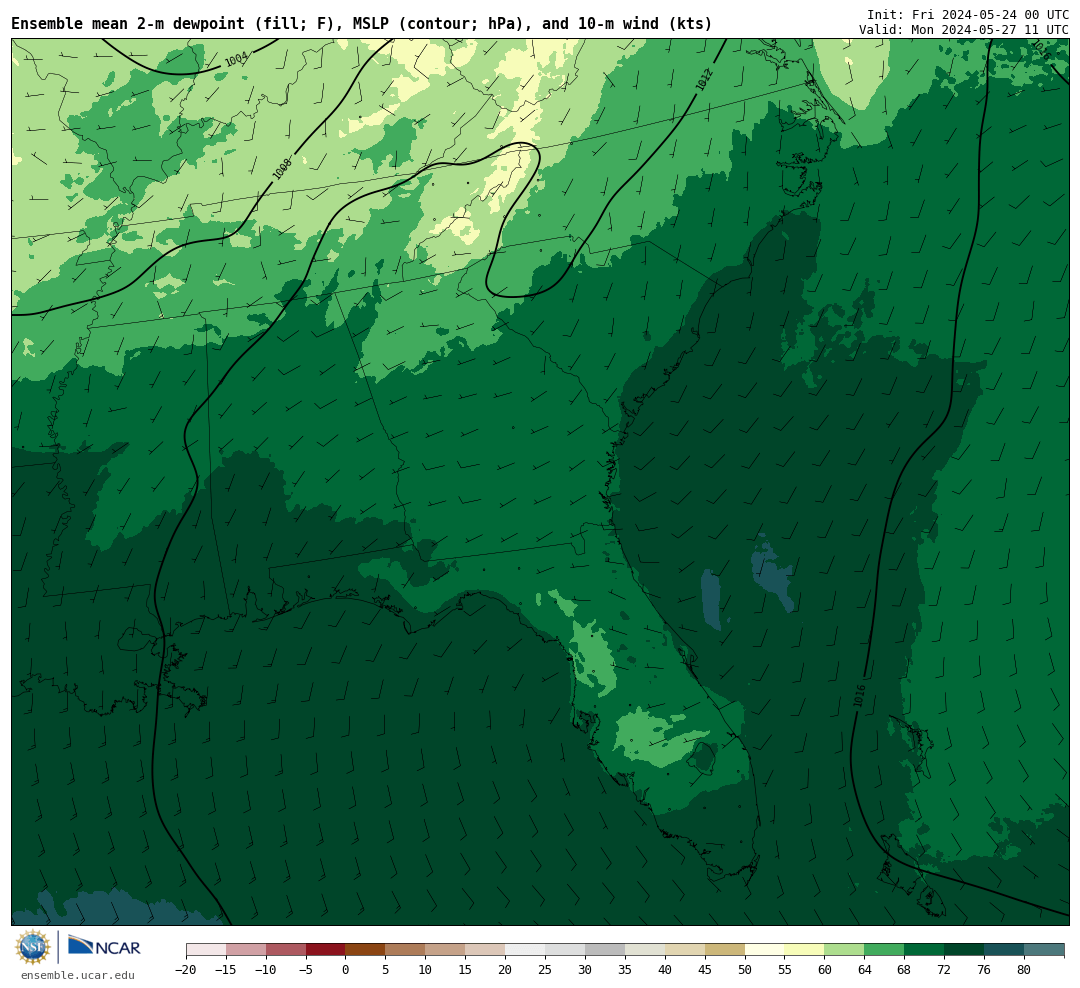The height and width of the screenshot is (988, 1080).
Task: Pick the 76 to 80 dark teal swatch
Action: (1004, 950)
